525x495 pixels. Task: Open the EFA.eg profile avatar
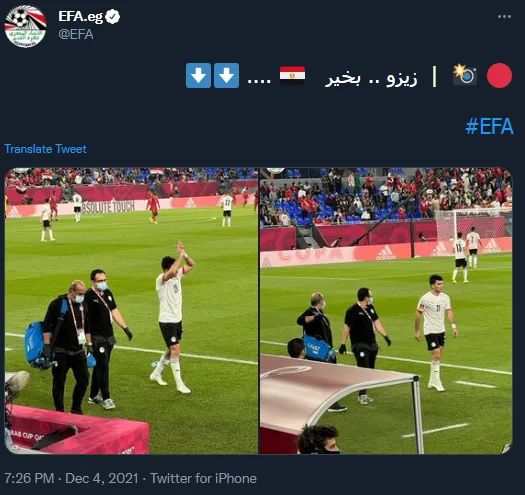(x=25, y=26)
